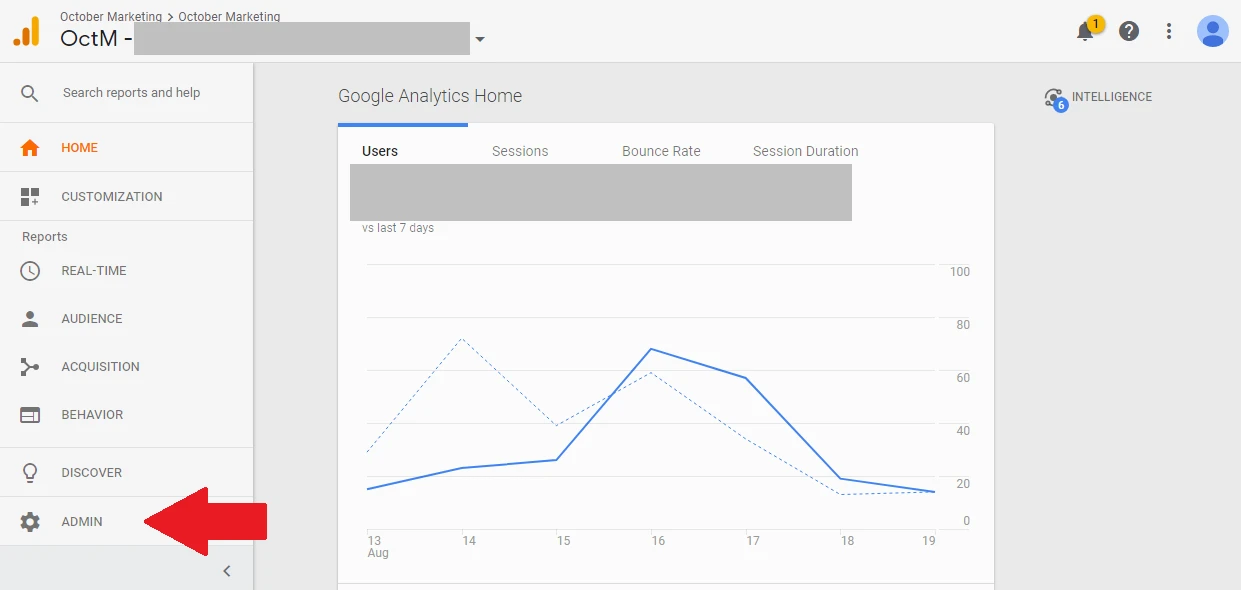Expand the Acquisition reports section
This screenshot has height=590, width=1241.
coord(100,367)
